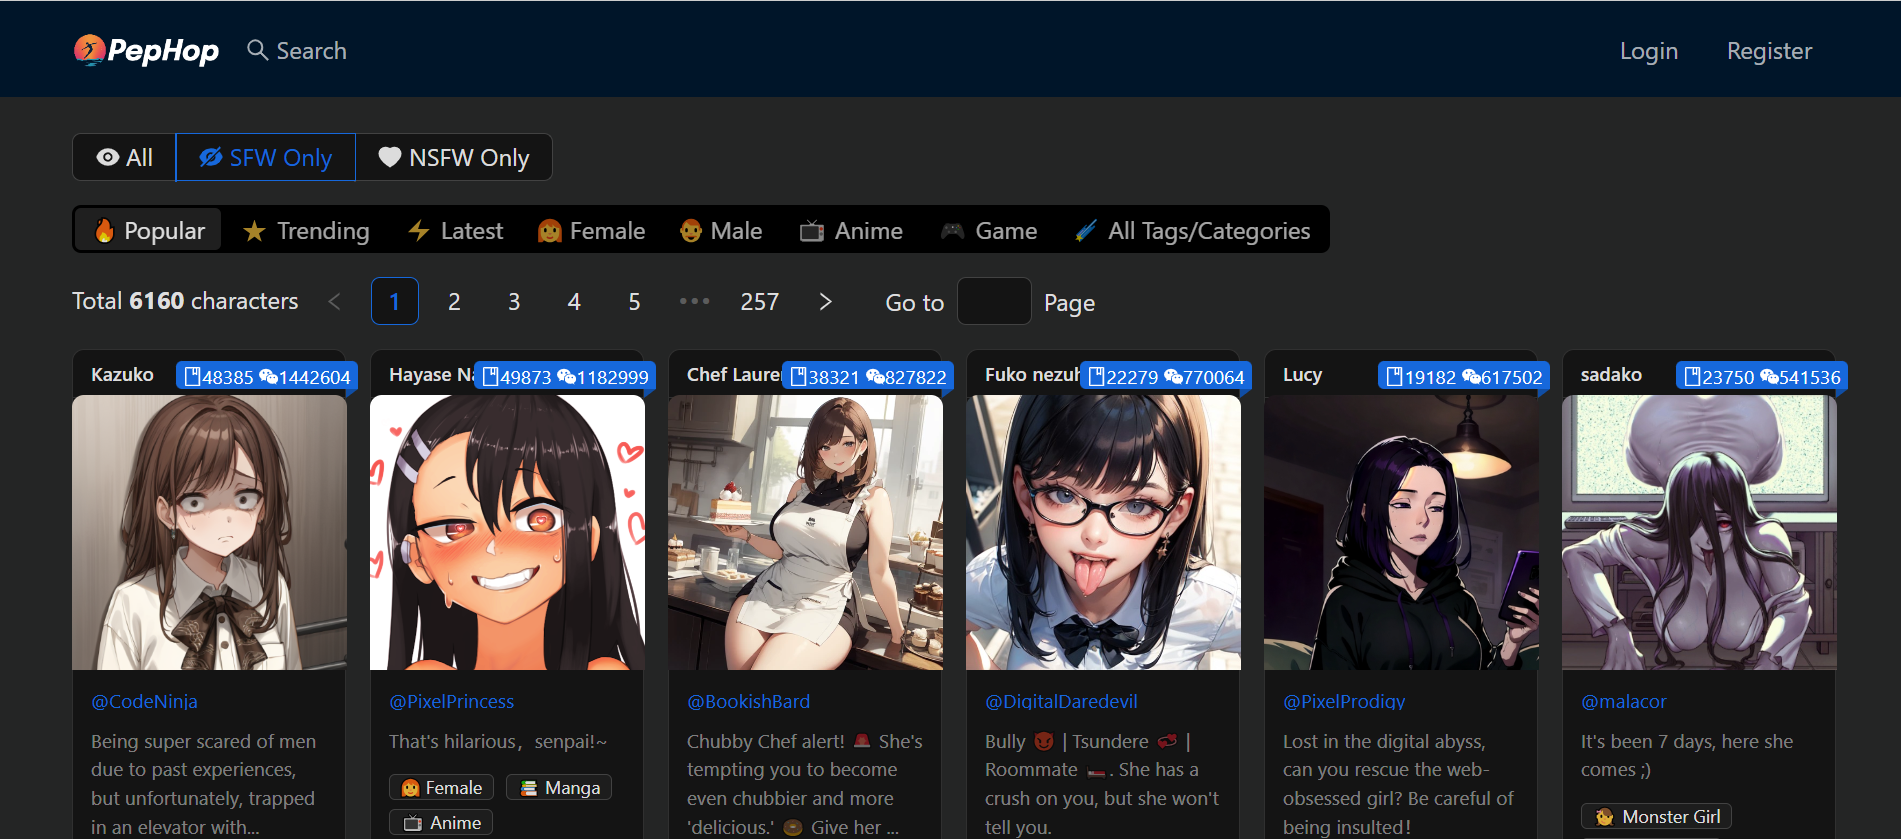
Task: Open the Lucy character image
Action: pos(1401,532)
